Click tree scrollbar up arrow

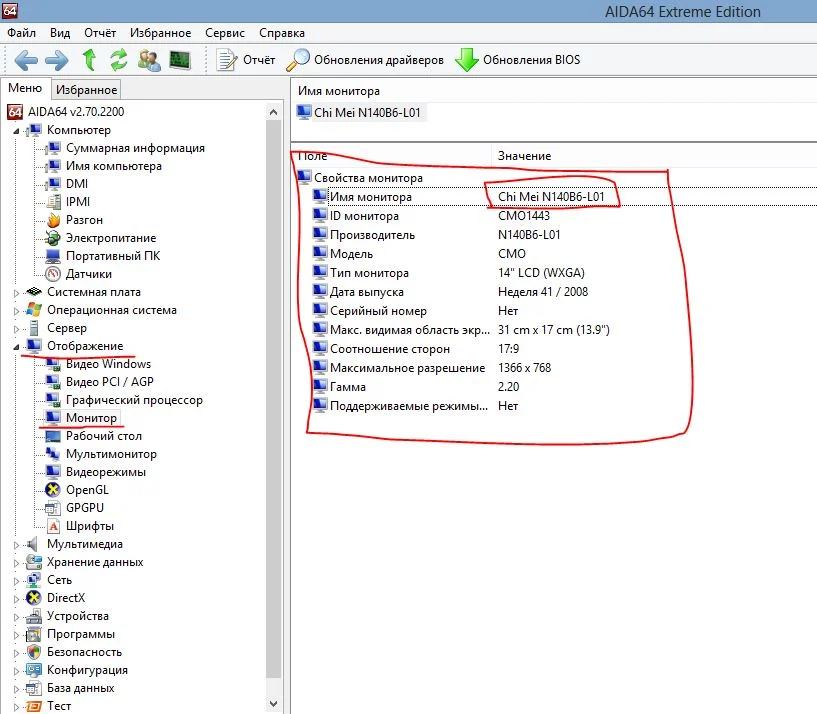pos(274,112)
